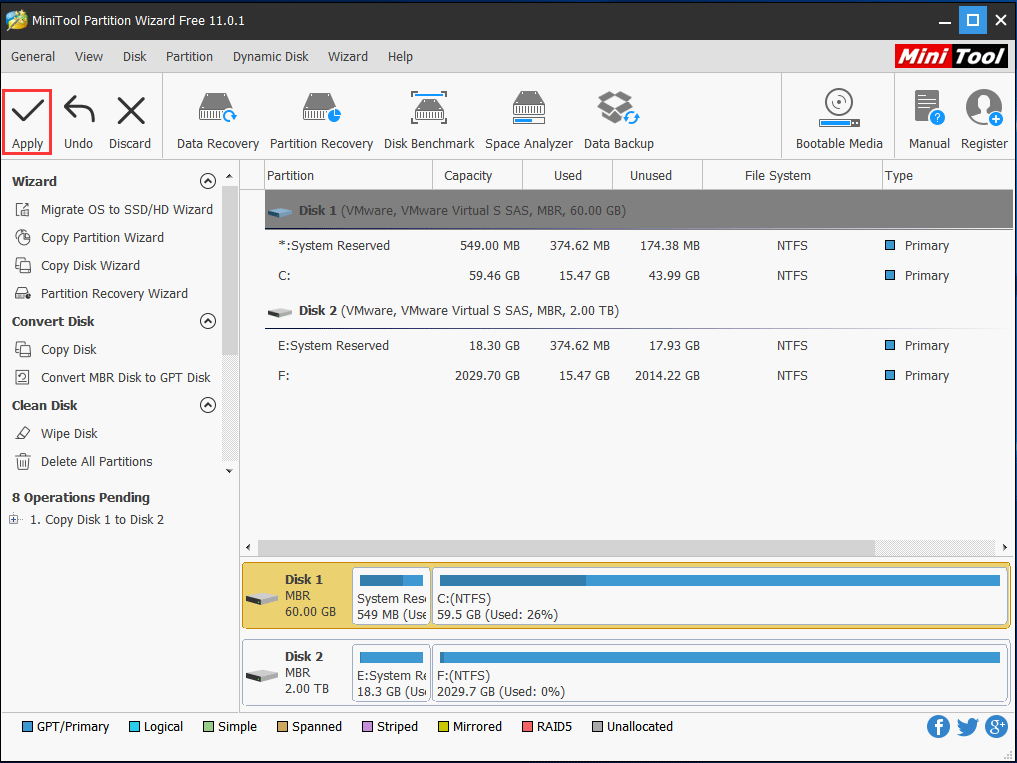1017x763 pixels.
Task: Click the MiniTool logo
Action: [x=951, y=56]
